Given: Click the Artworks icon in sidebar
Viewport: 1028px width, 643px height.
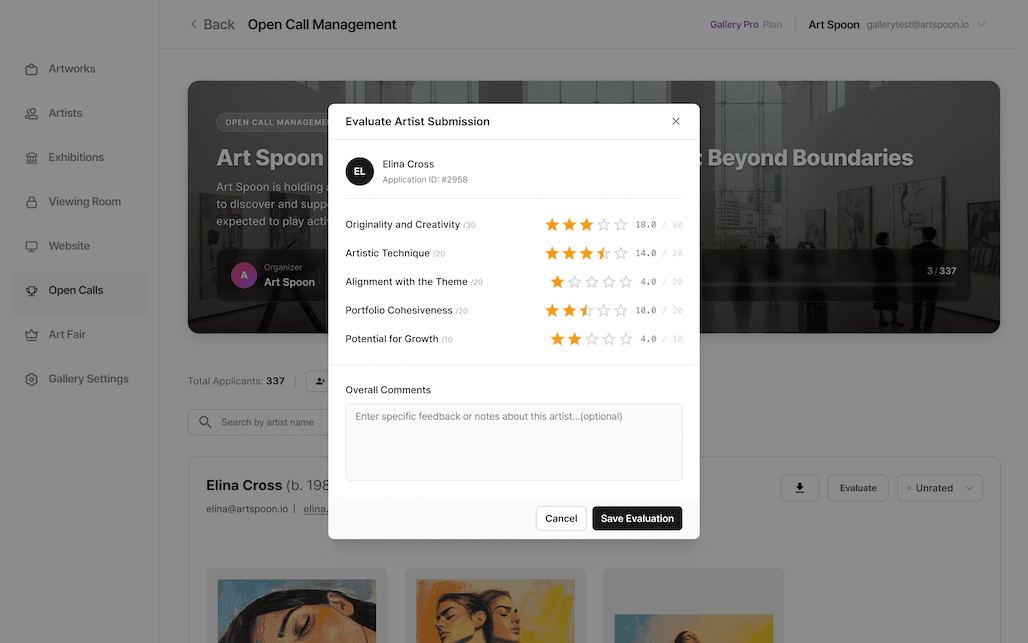Looking at the screenshot, I should tap(31, 69).
